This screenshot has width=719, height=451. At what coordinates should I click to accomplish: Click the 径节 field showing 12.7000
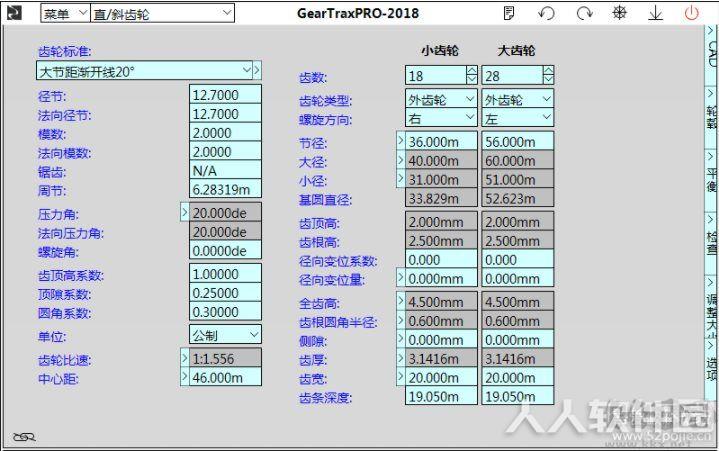(225, 94)
